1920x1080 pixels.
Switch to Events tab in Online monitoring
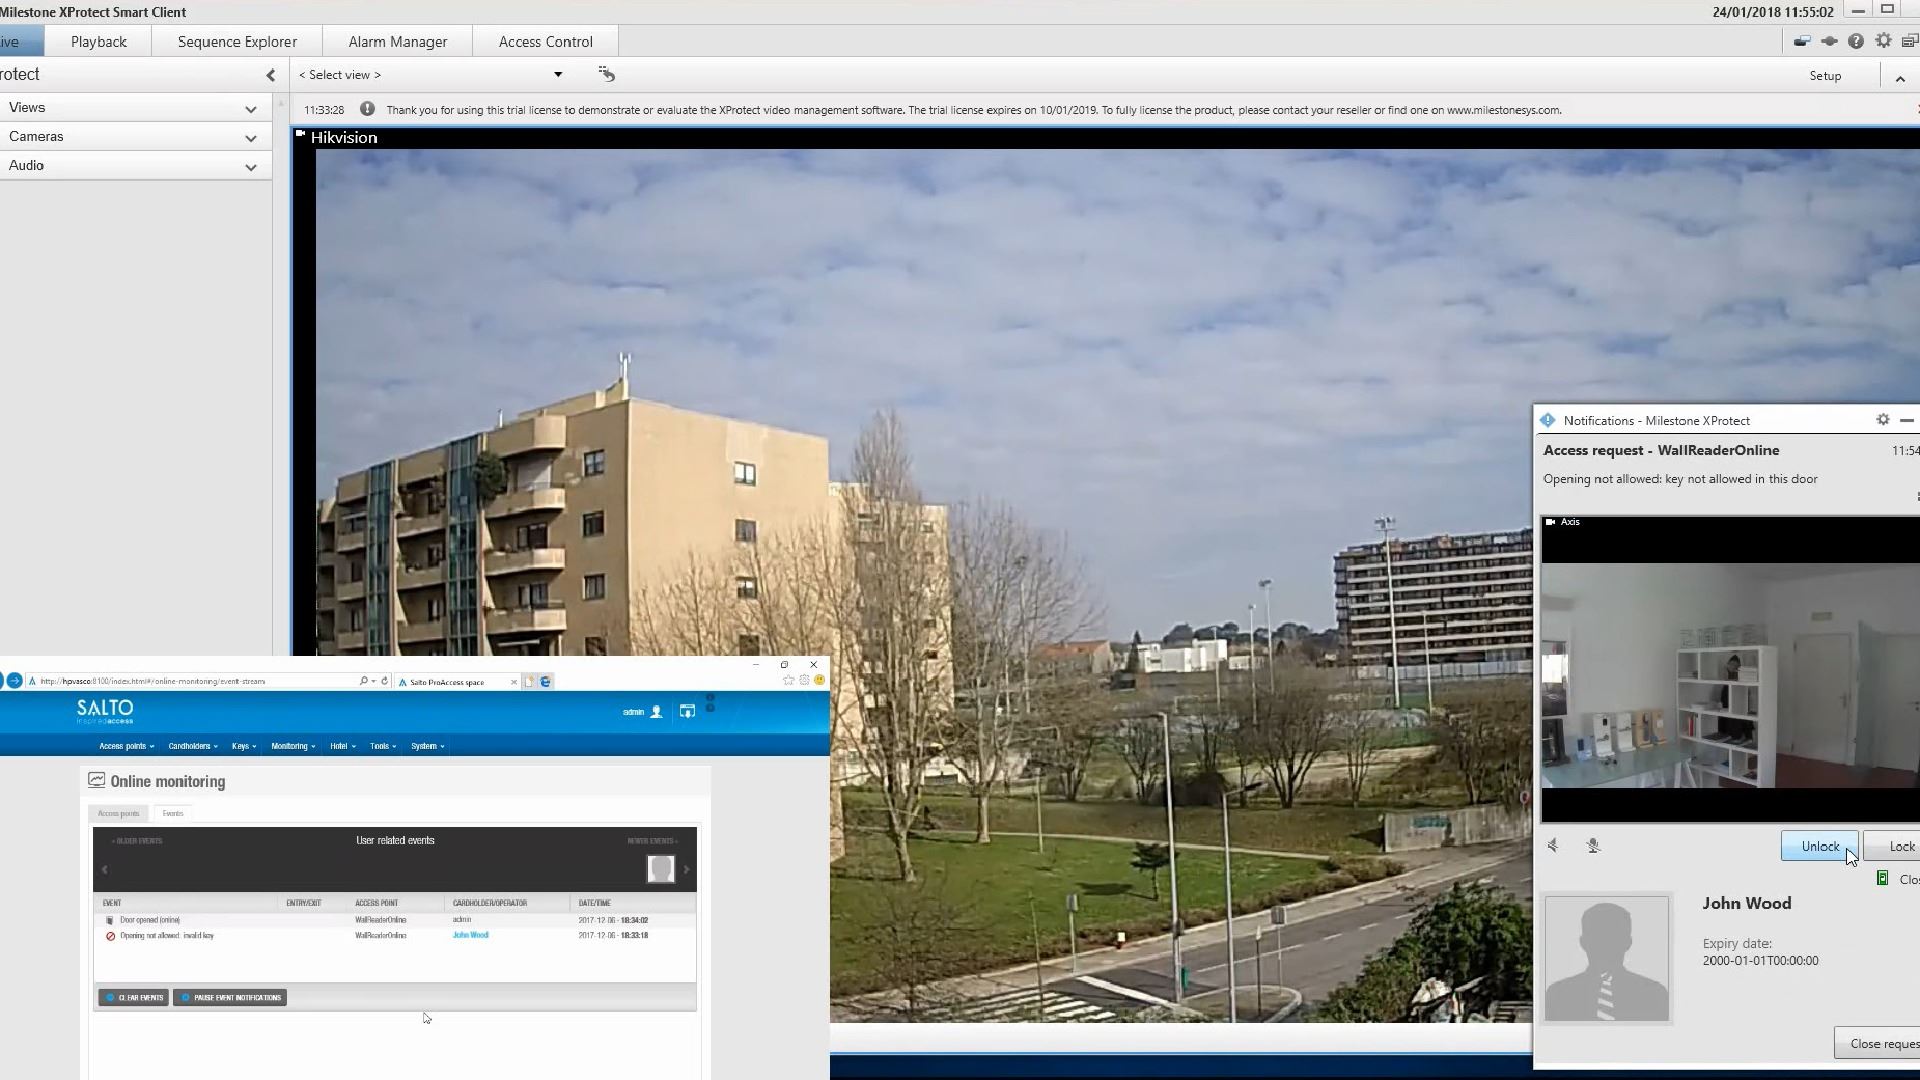click(x=173, y=813)
